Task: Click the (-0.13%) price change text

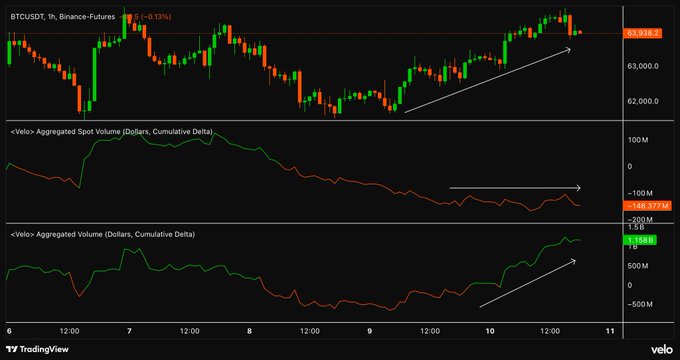Action: point(156,17)
